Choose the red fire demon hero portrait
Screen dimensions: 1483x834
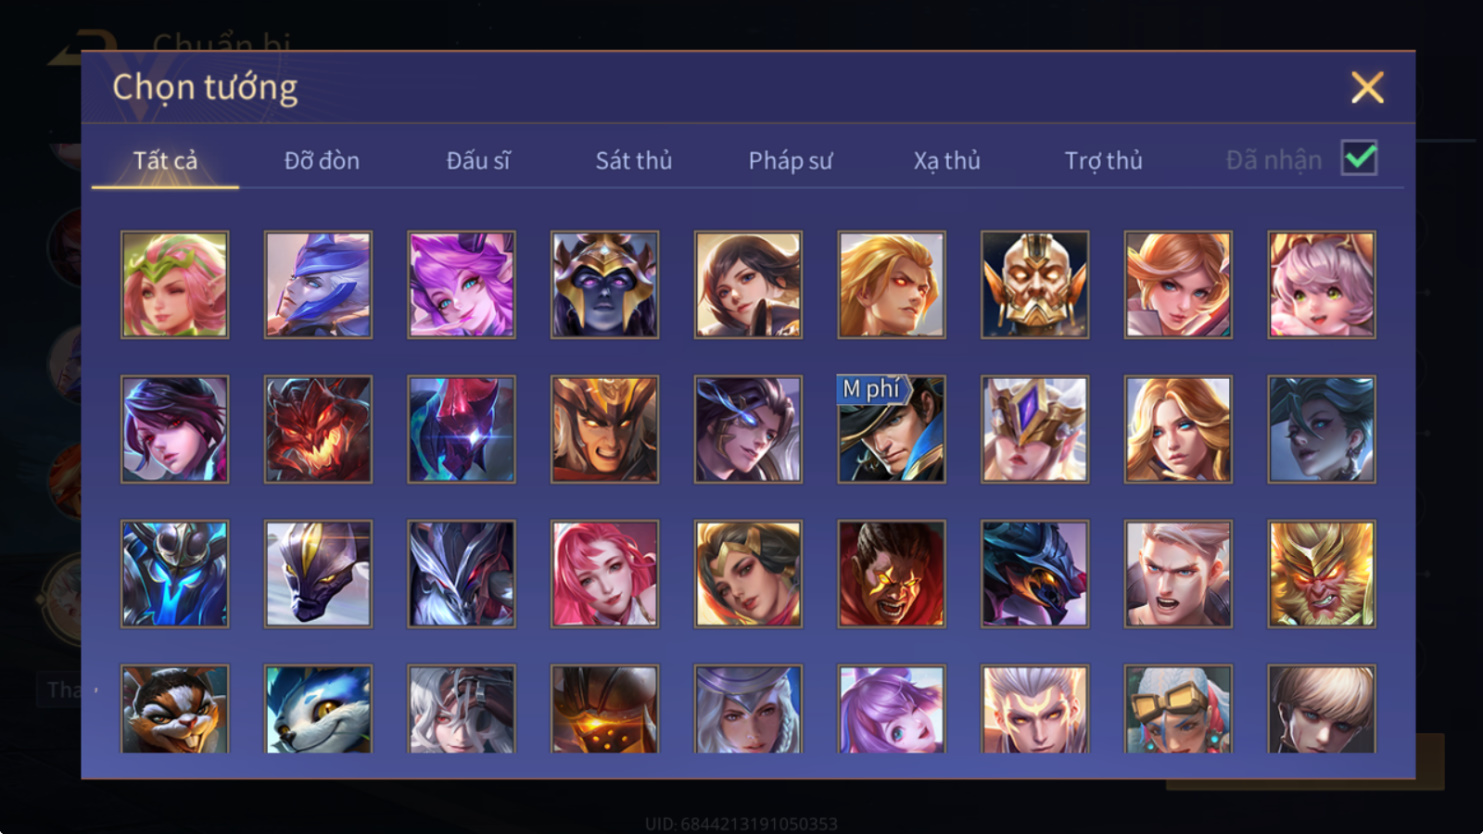318,429
